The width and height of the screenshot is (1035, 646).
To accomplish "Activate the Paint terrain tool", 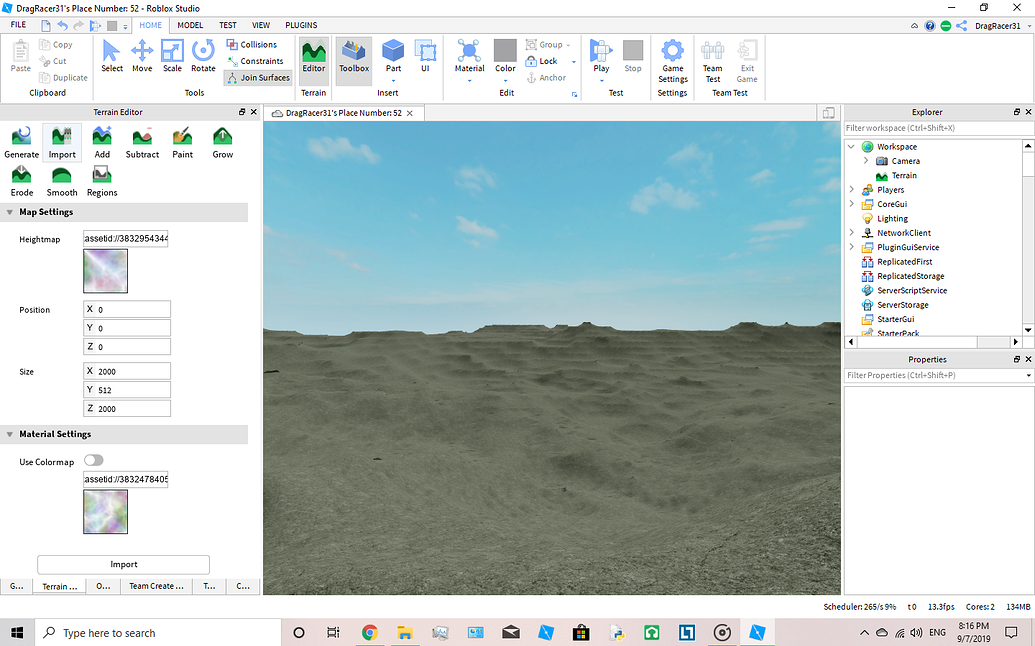I will click(182, 142).
